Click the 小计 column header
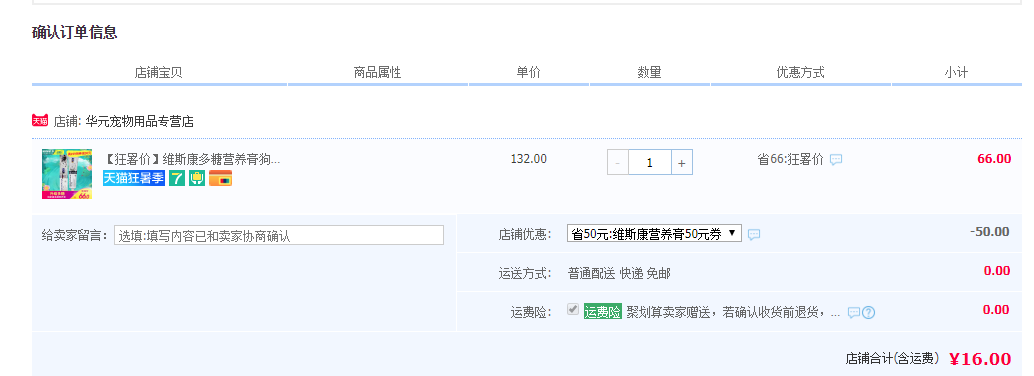The image size is (1034, 376). click(x=956, y=73)
